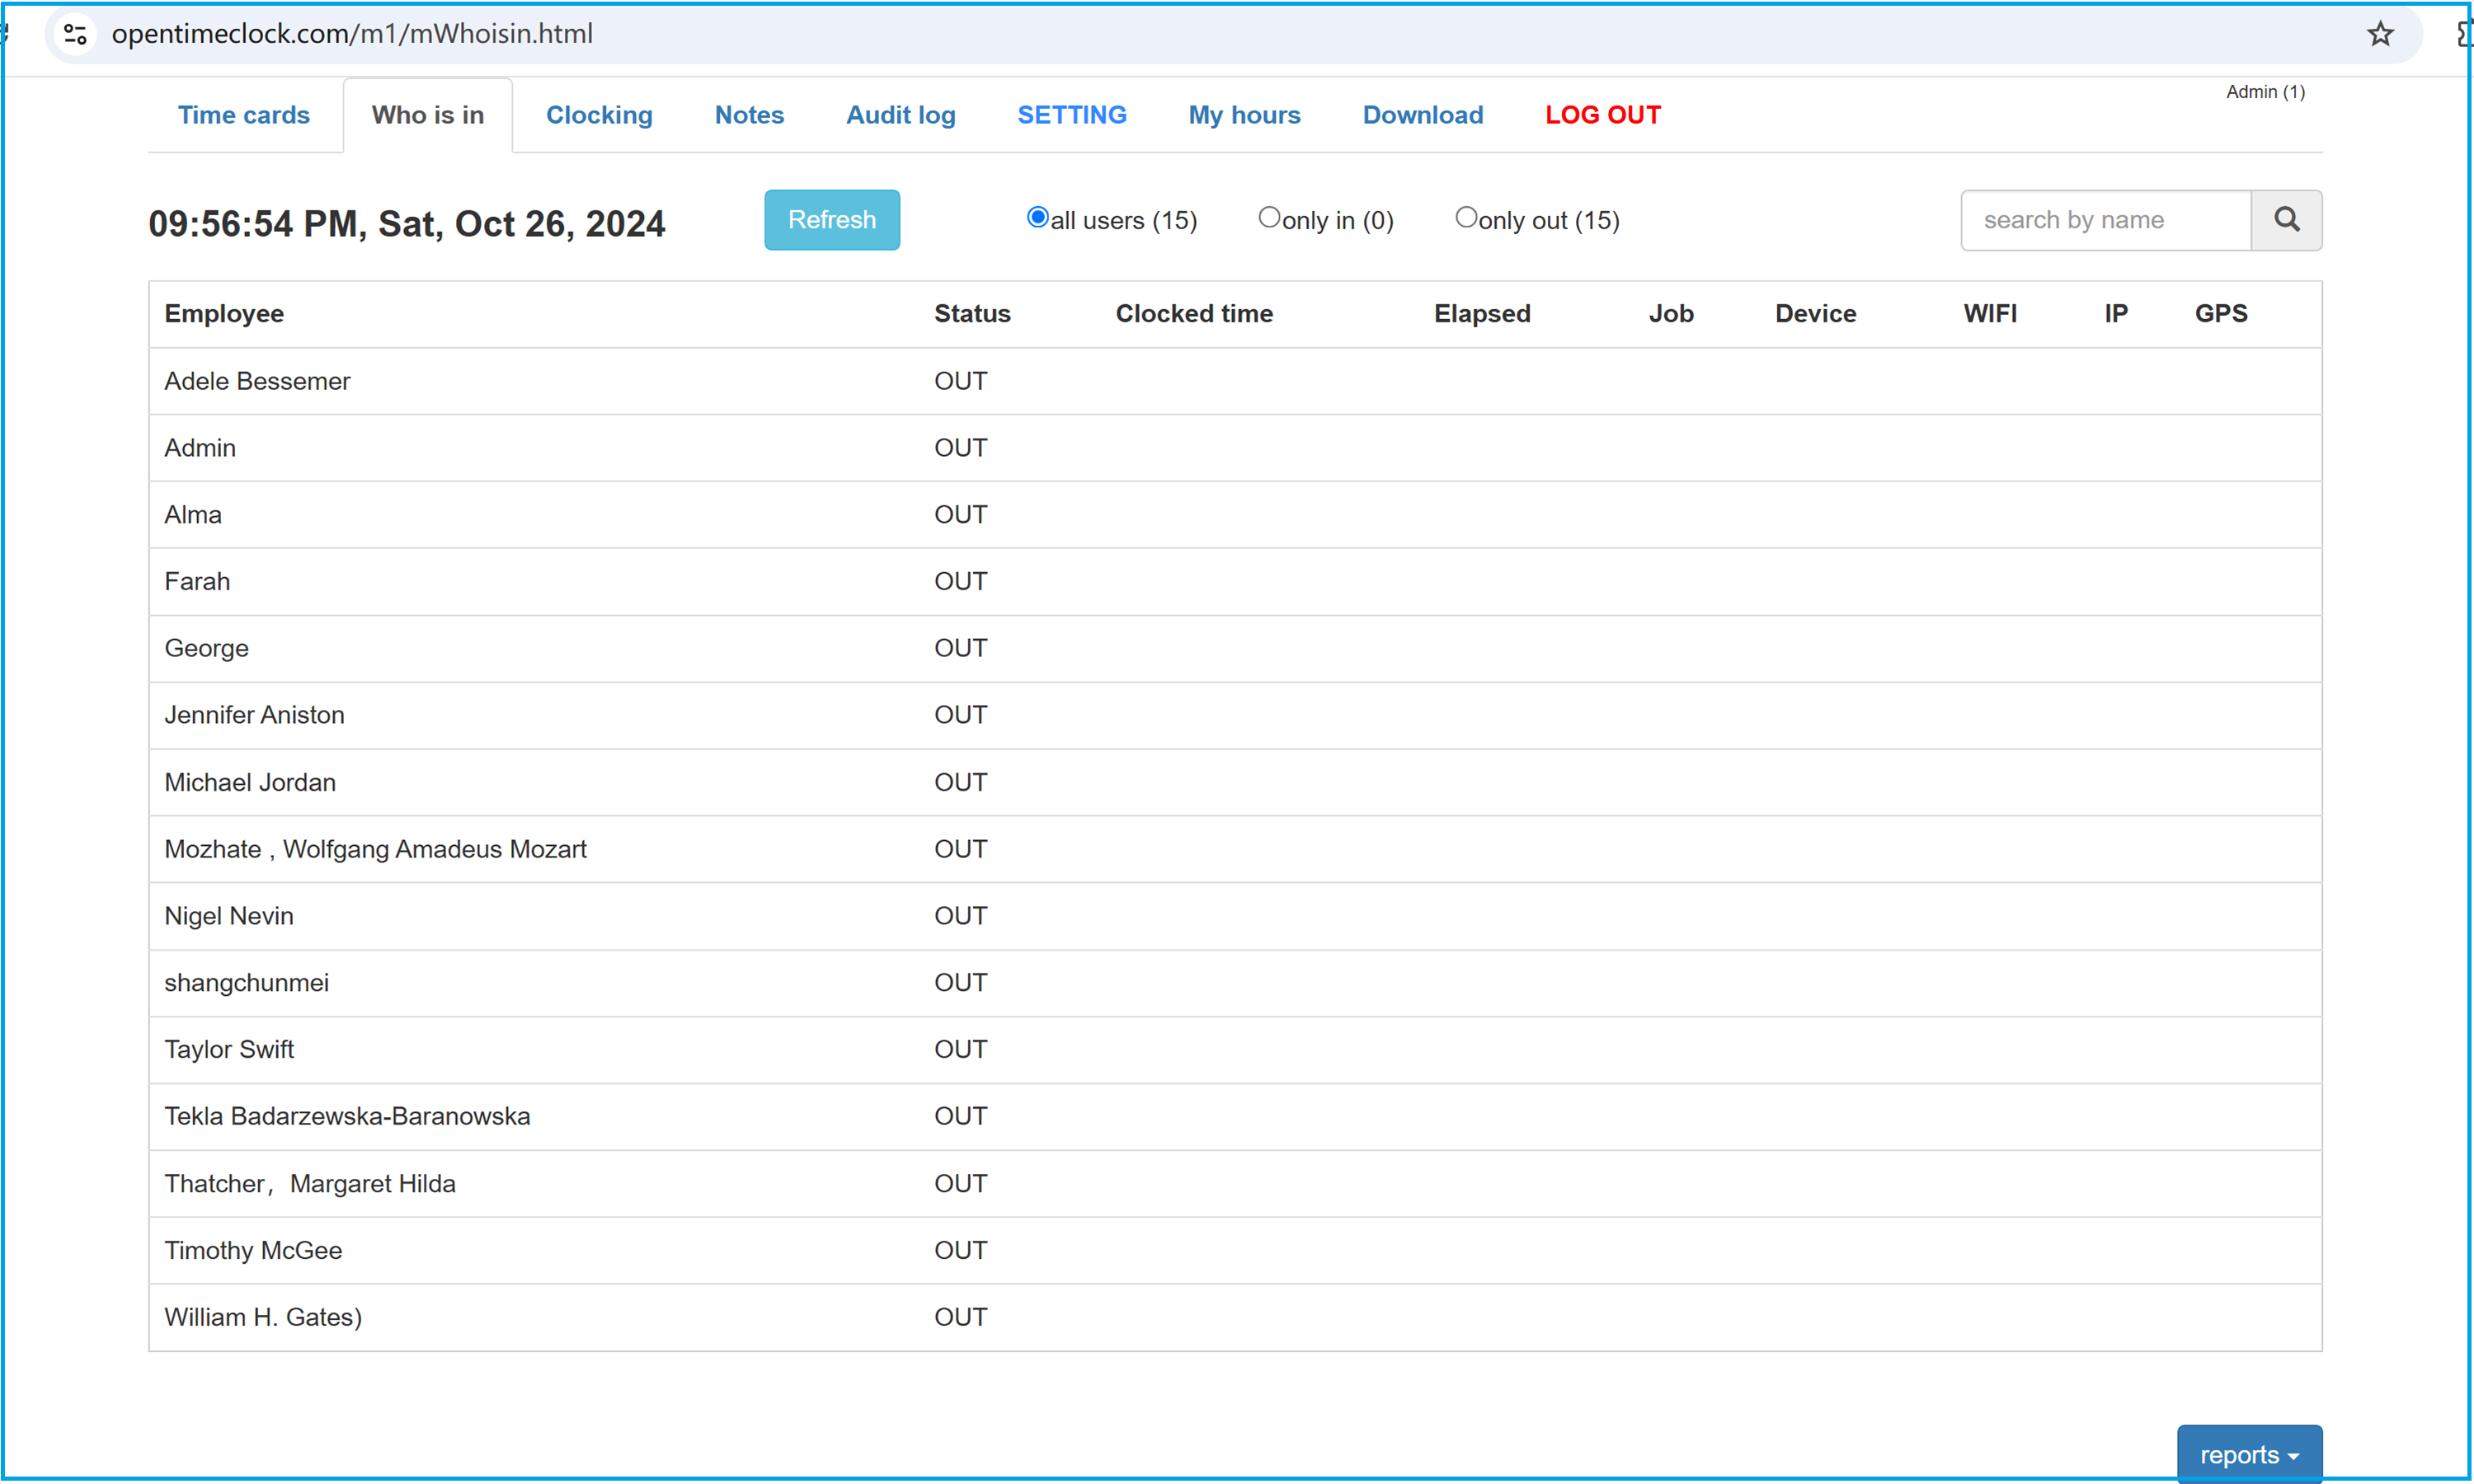Click the LOG OUT link
The image size is (2474, 1484).
tap(1603, 115)
